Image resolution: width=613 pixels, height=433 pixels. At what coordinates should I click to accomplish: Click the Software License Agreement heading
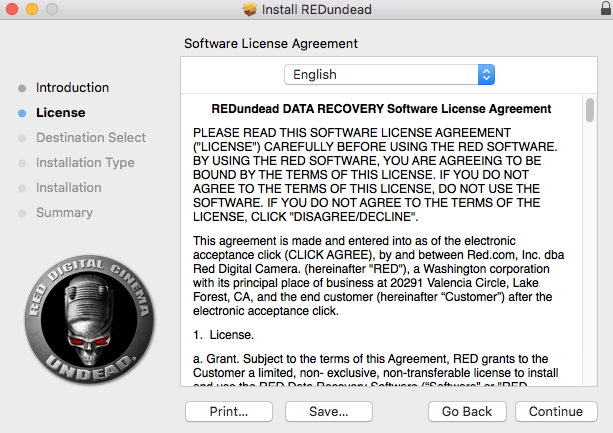pos(271,43)
